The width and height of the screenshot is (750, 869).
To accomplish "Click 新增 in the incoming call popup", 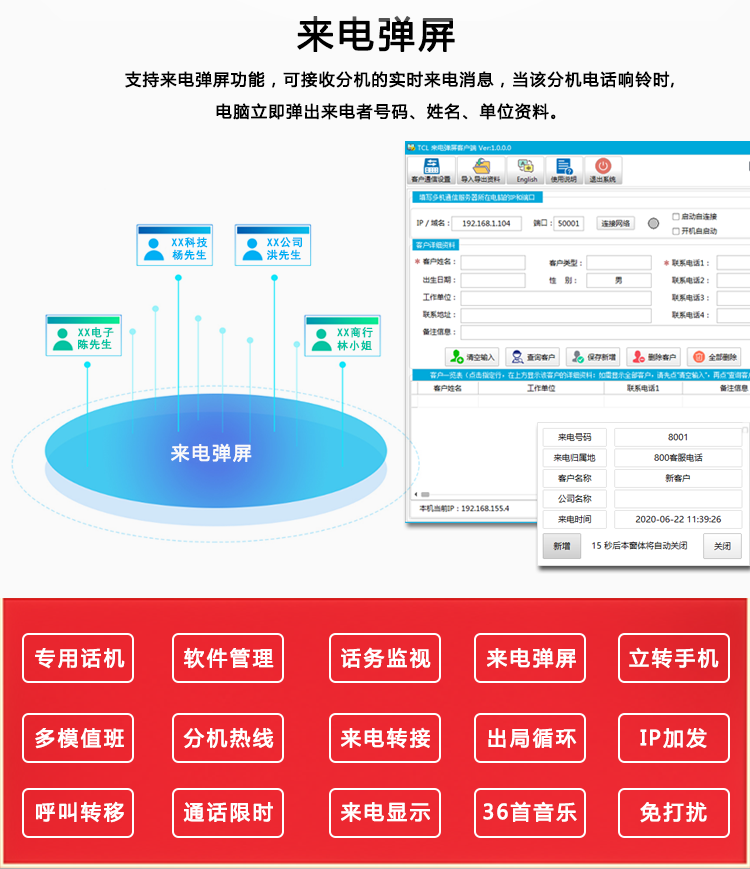I will 561,547.
